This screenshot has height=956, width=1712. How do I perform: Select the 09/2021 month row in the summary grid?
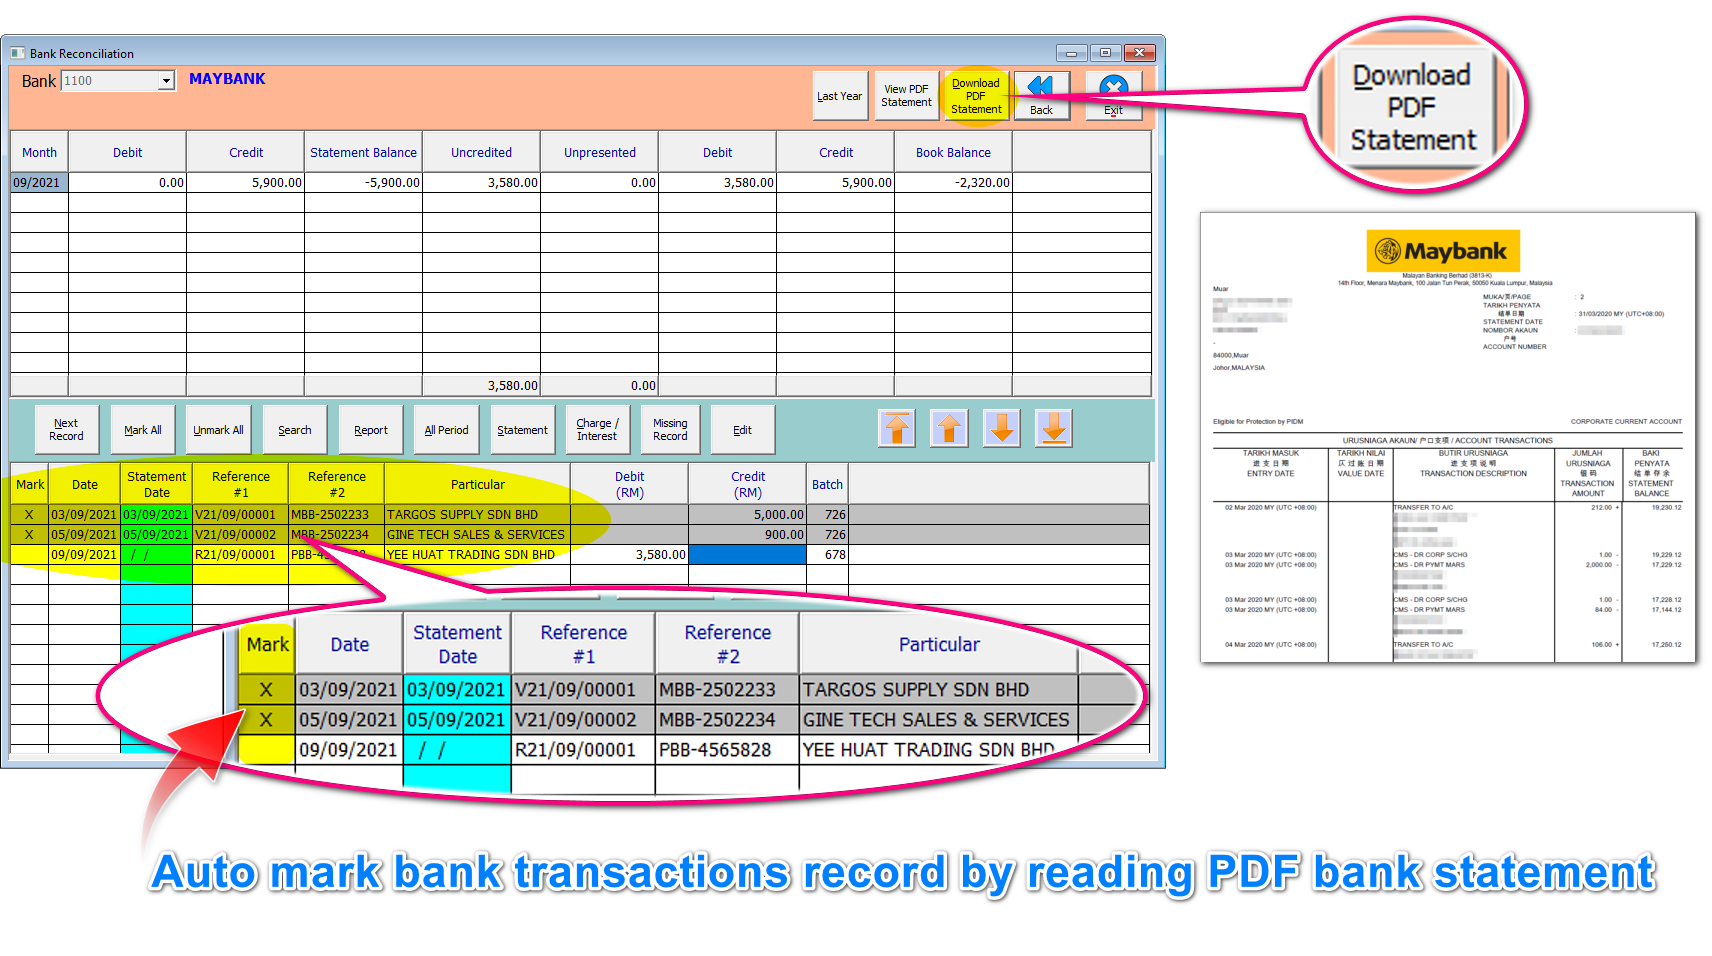pos(38,182)
